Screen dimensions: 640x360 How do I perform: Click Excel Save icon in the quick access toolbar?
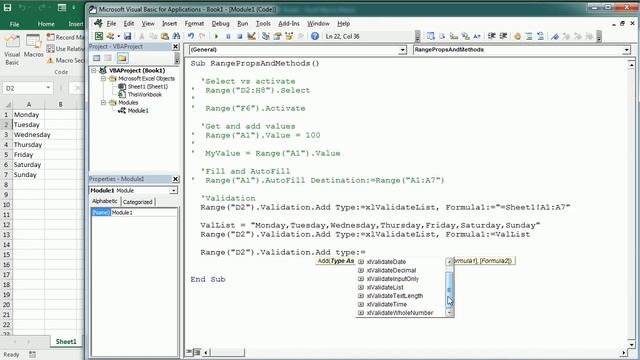(x=7, y=7)
